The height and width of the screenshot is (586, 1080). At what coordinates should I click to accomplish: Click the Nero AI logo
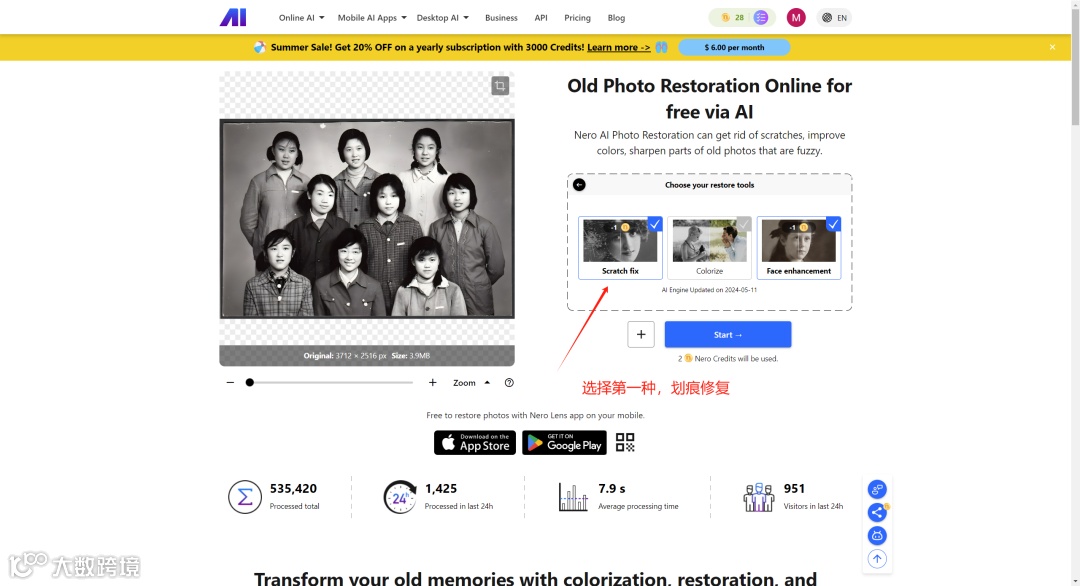click(233, 17)
